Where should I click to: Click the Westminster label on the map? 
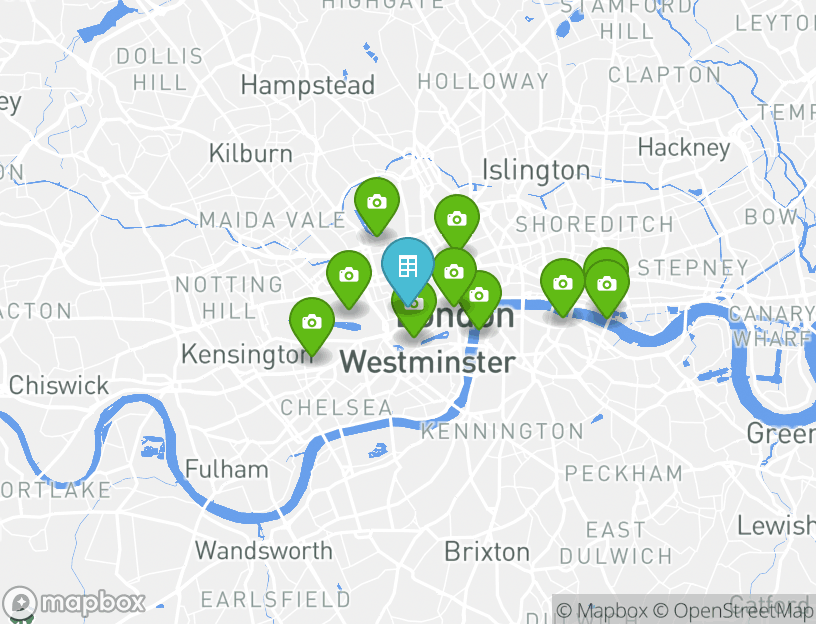428,362
